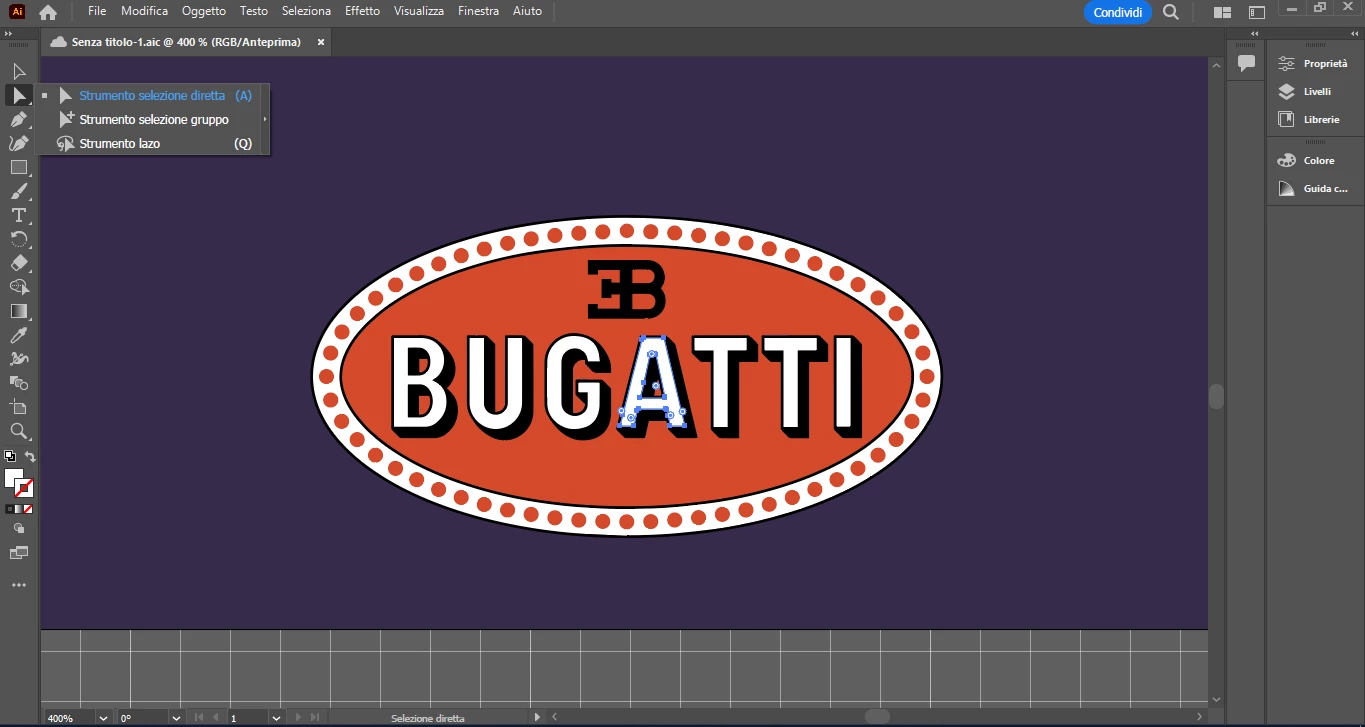The width and height of the screenshot is (1365, 727).
Task: Click the Stroke swatch with red slash
Action: [x=24, y=489]
